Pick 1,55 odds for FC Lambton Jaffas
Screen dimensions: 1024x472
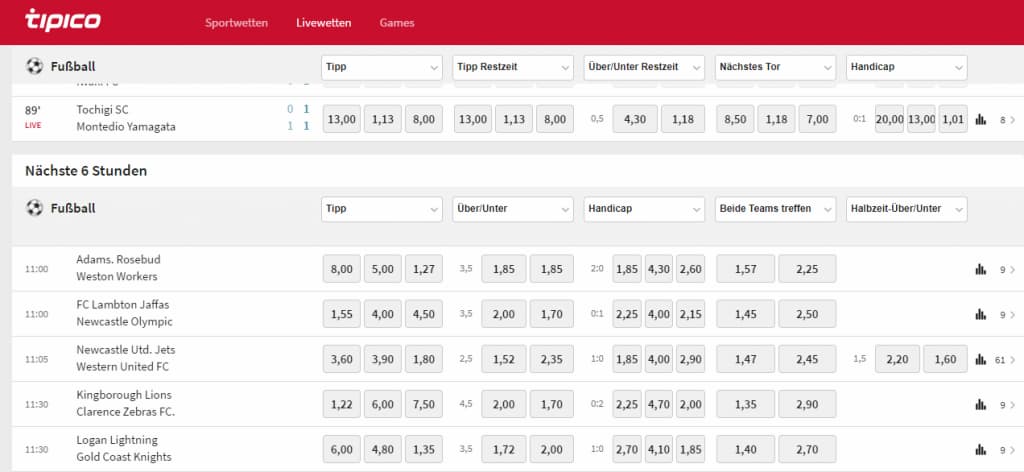341,314
